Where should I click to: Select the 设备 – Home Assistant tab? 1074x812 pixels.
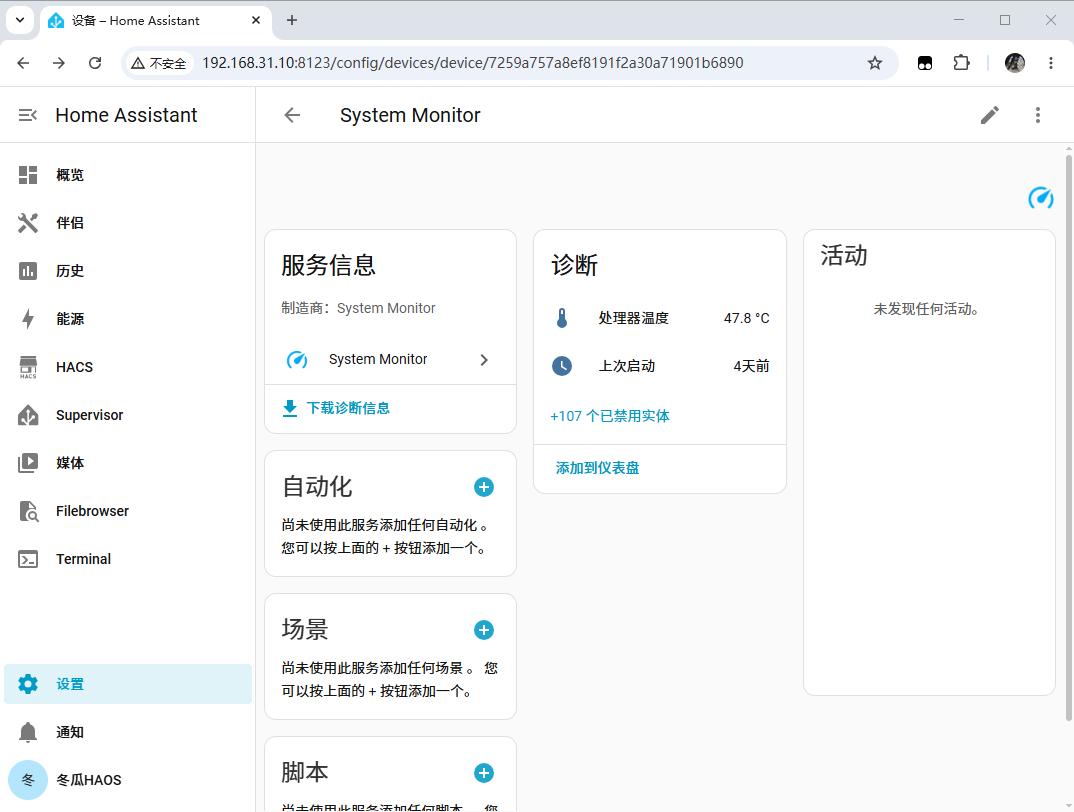click(x=155, y=21)
